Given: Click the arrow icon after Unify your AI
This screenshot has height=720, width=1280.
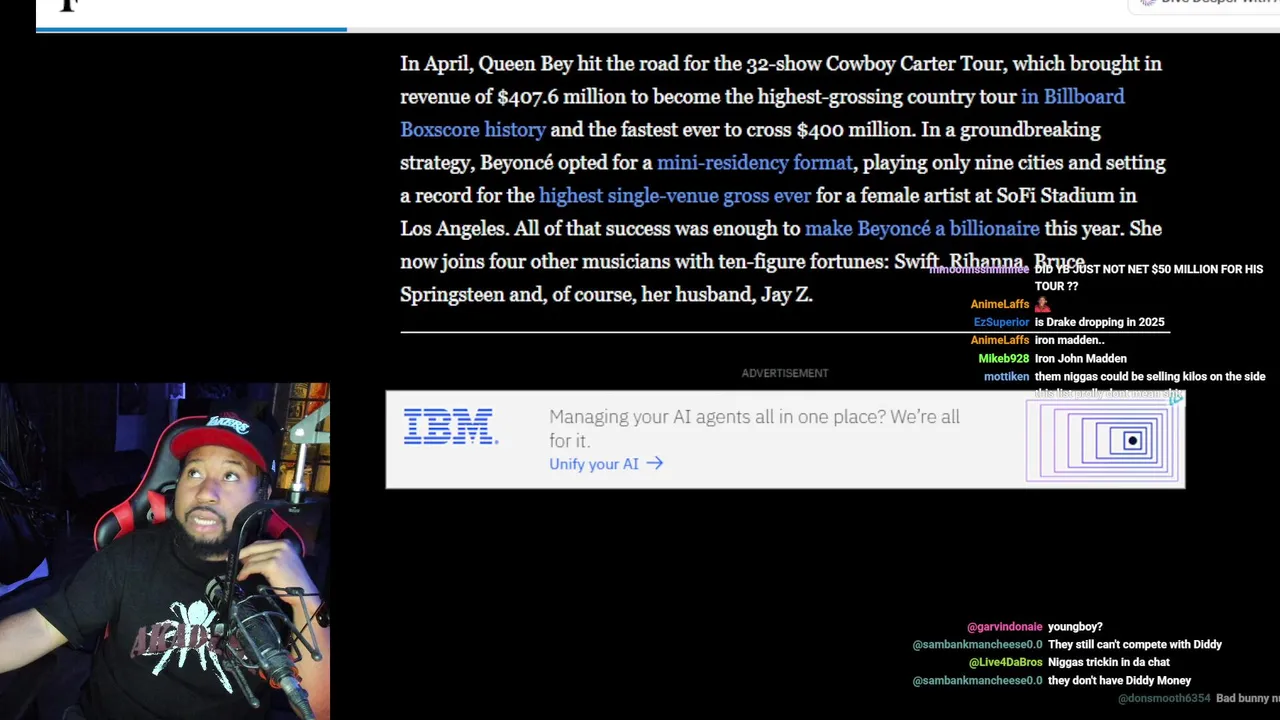Looking at the screenshot, I should [x=655, y=463].
